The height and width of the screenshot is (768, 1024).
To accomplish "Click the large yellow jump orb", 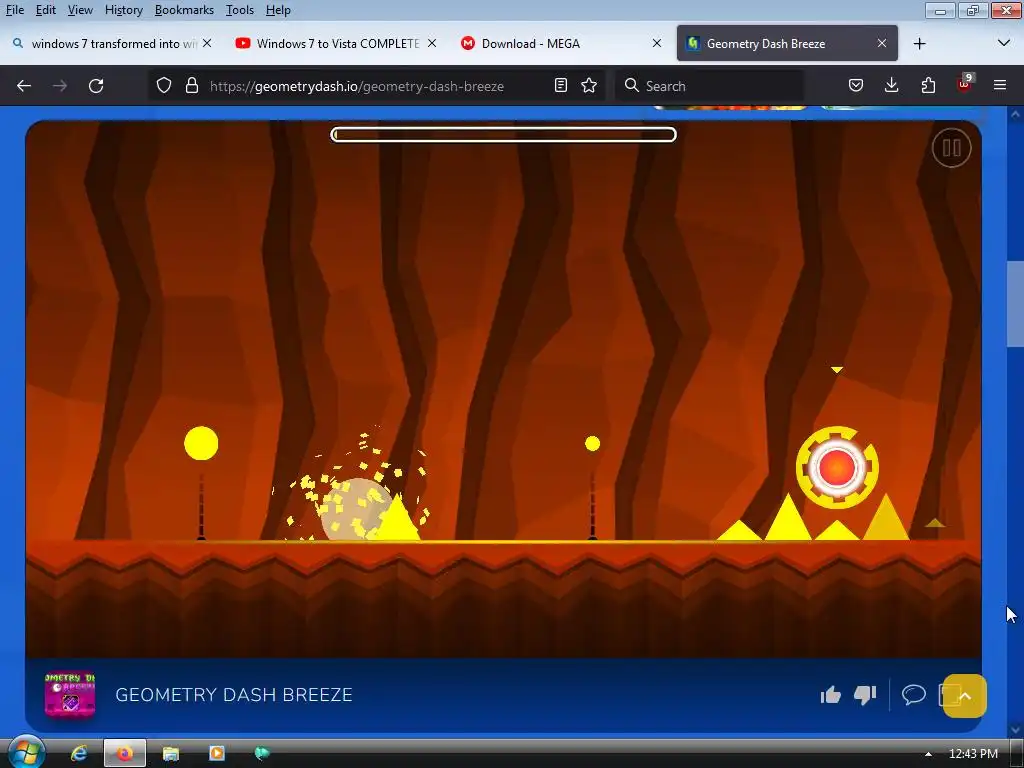I will tap(201, 443).
